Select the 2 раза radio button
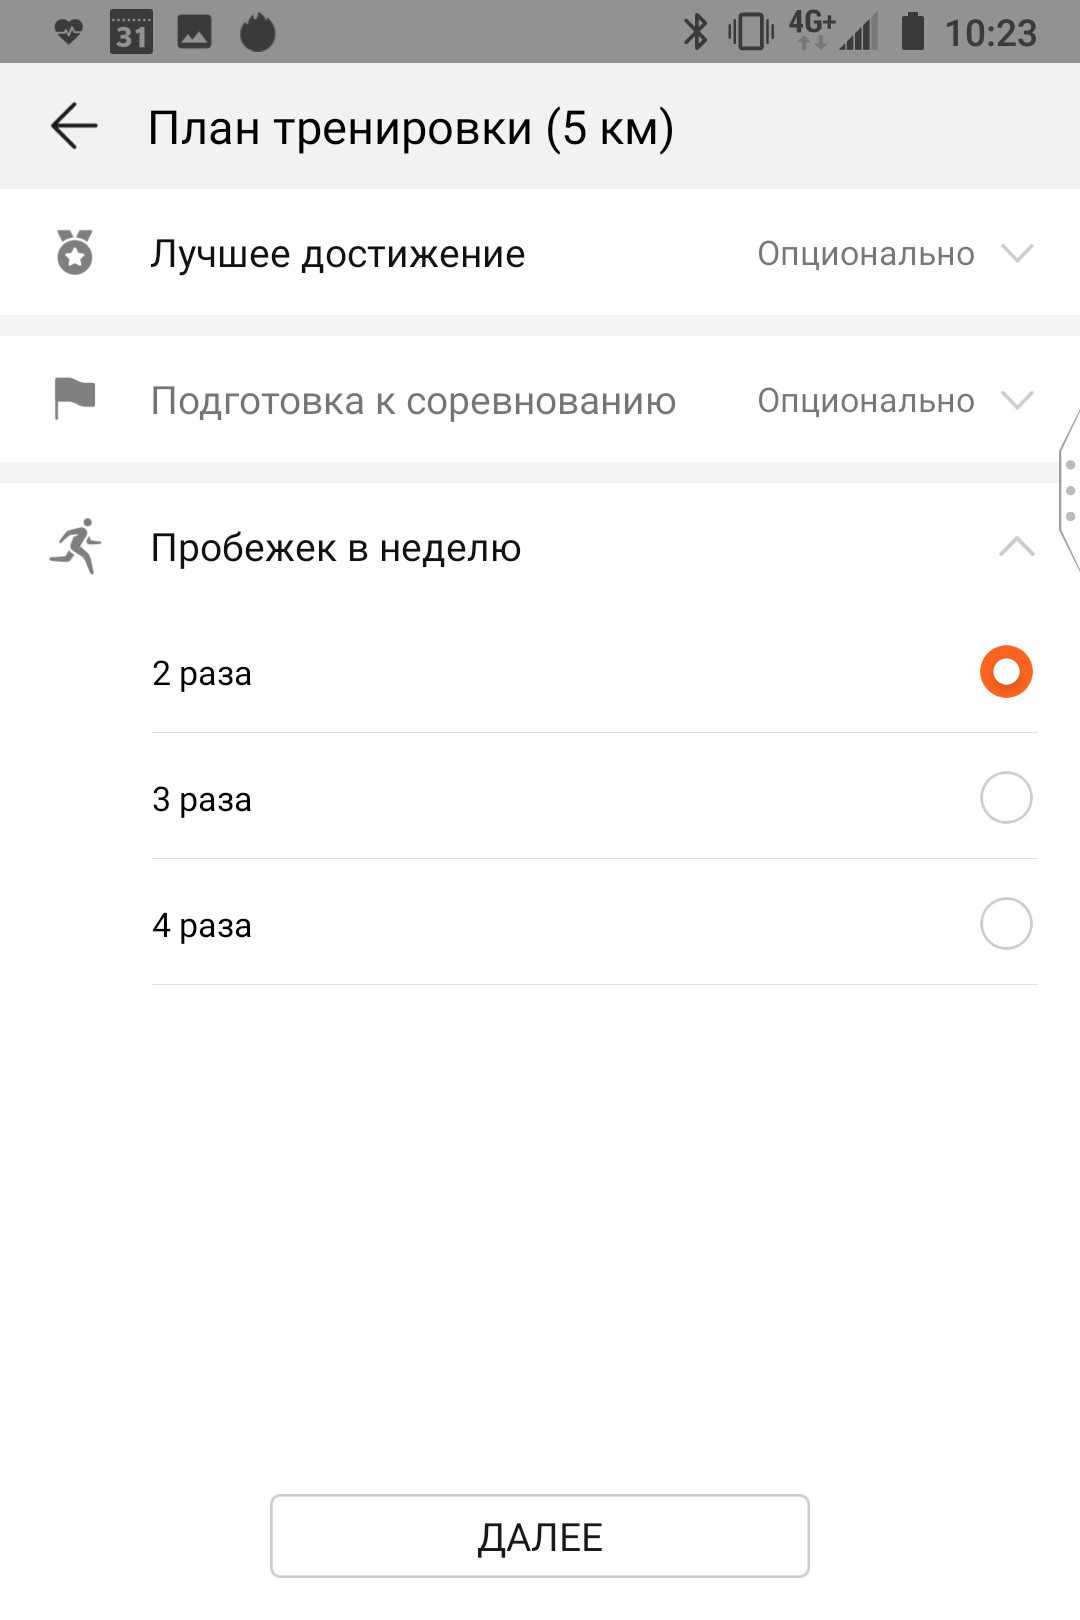The height and width of the screenshot is (1620, 1080). pyautogui.click(x=1005, y=671)
